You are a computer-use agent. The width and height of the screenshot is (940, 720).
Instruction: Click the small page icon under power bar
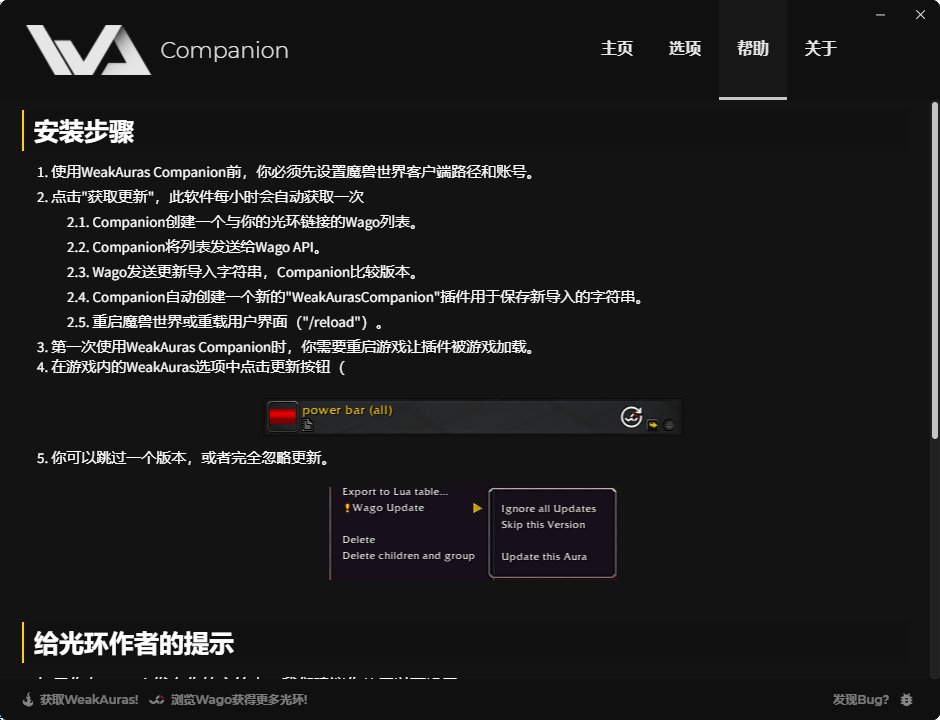(307, 425)
